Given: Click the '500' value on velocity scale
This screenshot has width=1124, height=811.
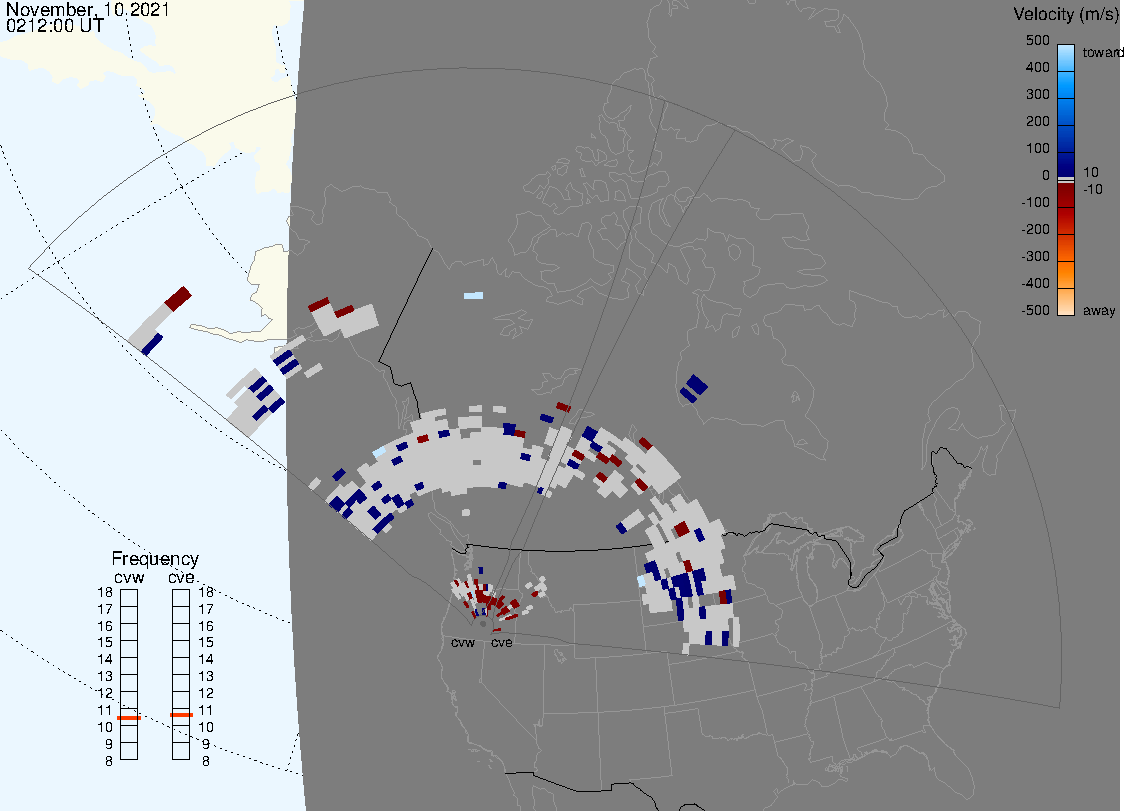Looking at the screenshot, I should tap(1037, 40).
